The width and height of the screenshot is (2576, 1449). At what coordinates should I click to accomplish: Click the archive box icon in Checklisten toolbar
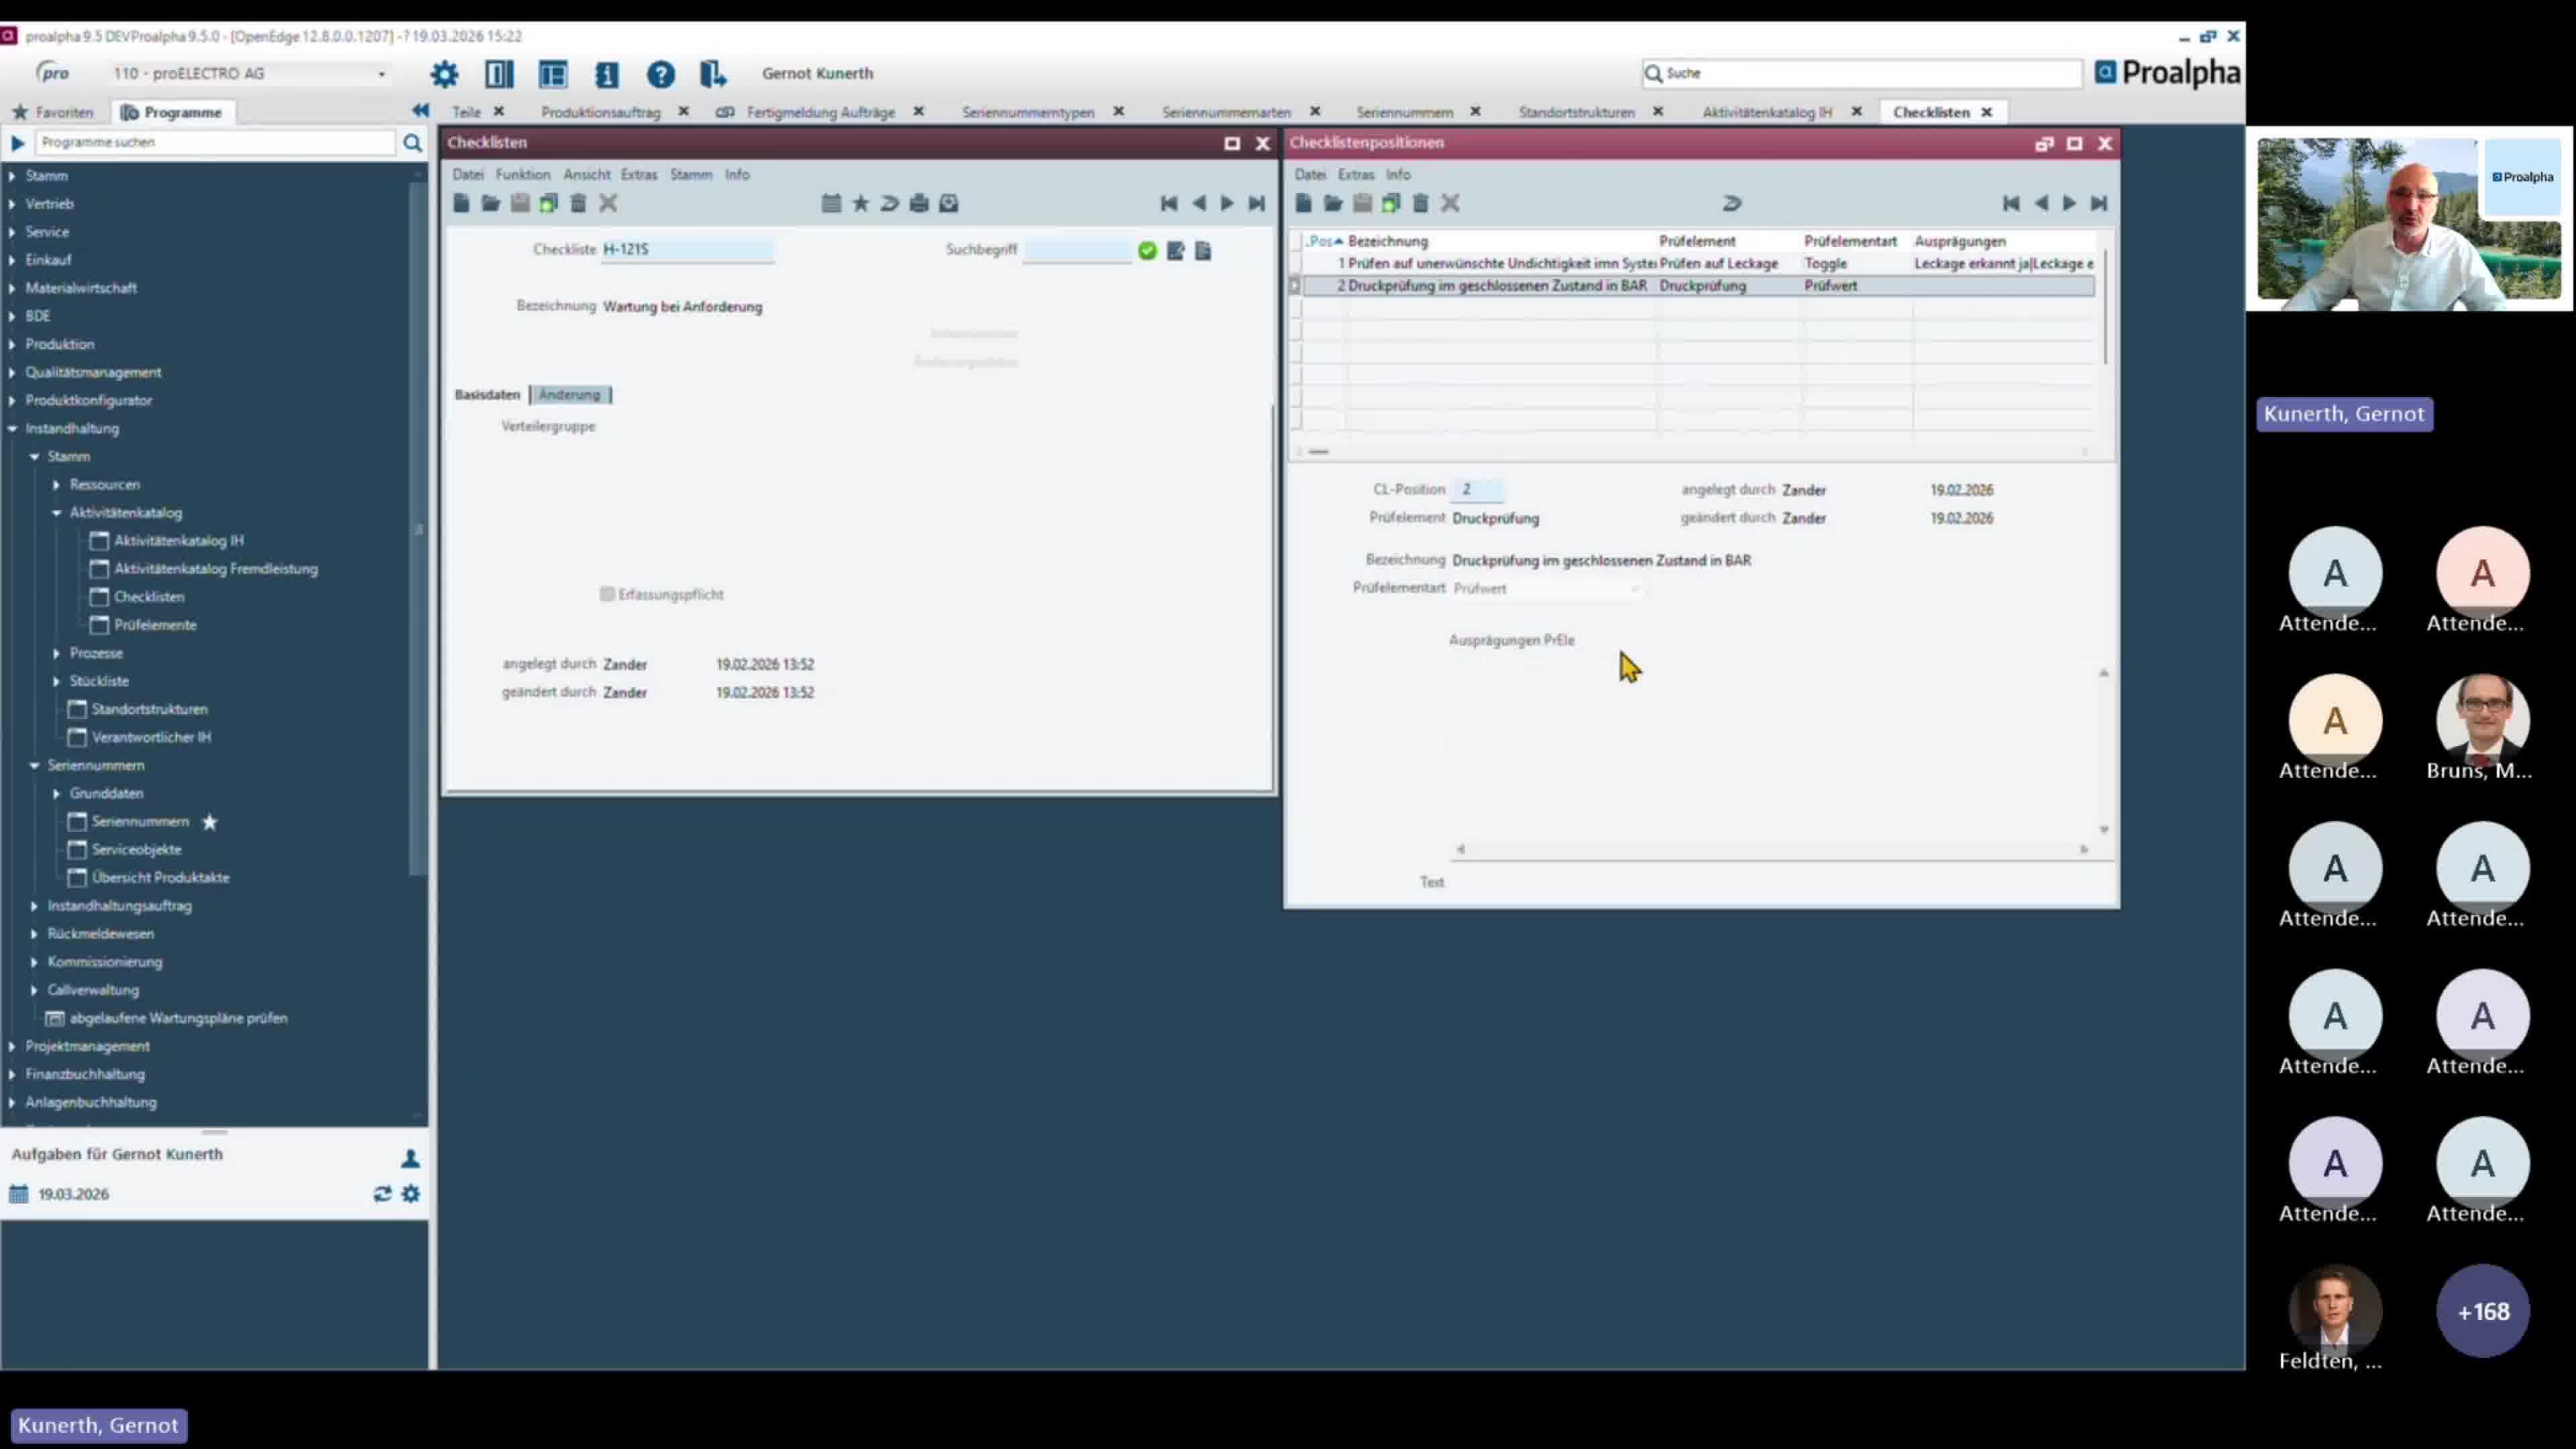tap(949, 204)
